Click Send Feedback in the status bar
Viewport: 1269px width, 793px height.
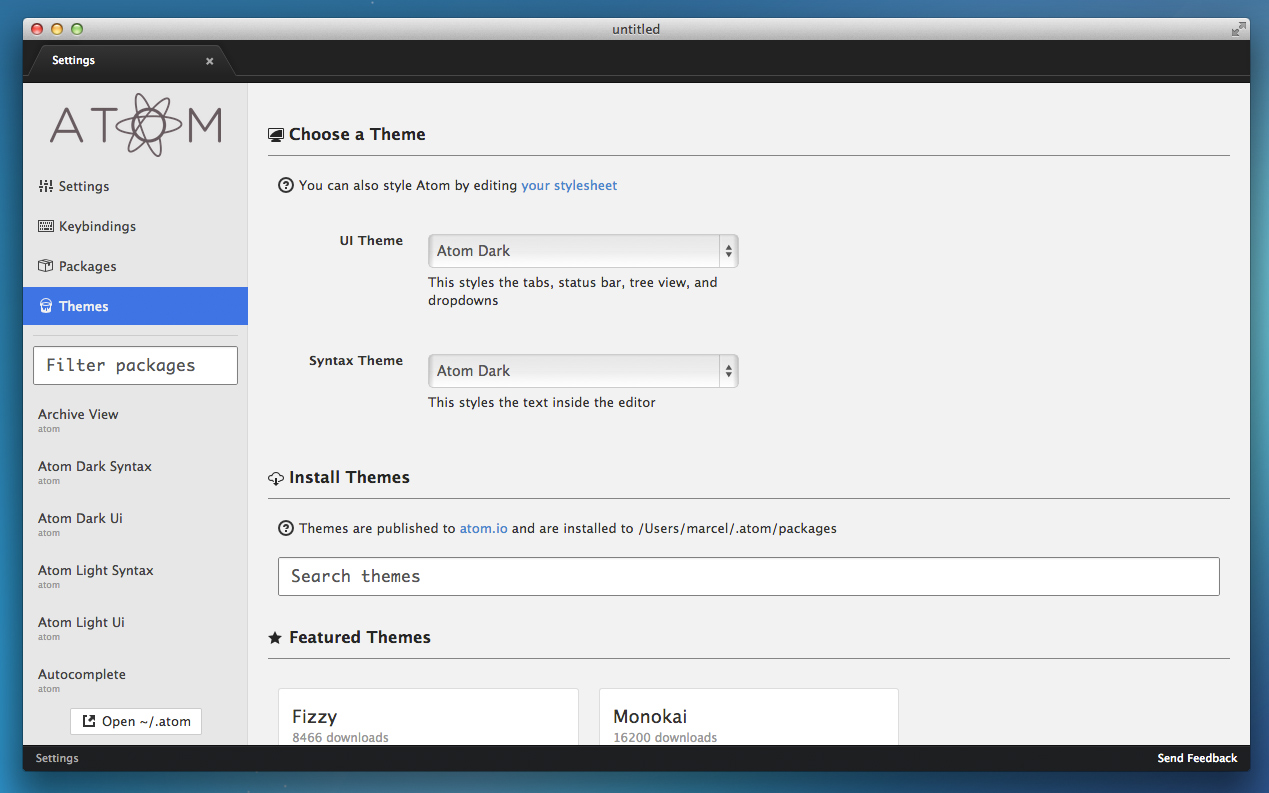(x=1197, y=758)
